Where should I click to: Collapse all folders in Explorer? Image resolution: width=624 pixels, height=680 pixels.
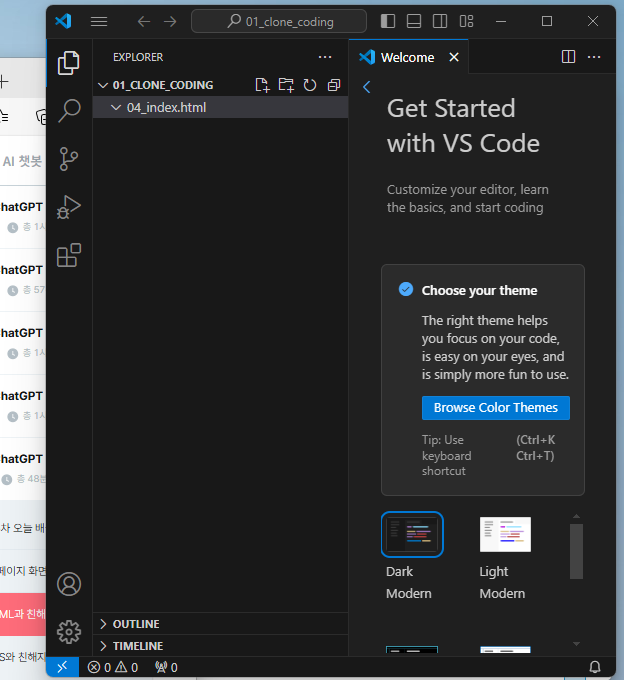tap(333, 85)
